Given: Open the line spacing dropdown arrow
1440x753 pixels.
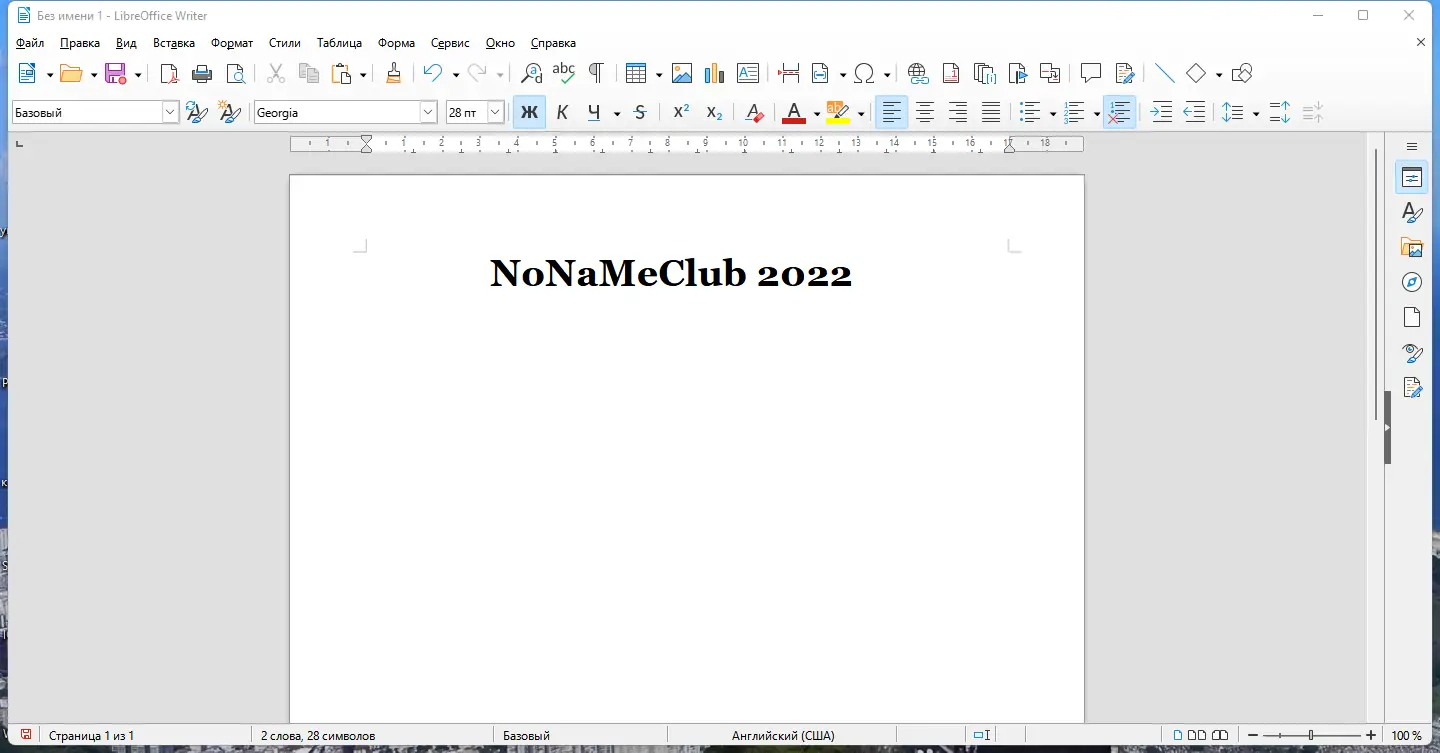Looking at the screenshot, I should point(1255,114).
